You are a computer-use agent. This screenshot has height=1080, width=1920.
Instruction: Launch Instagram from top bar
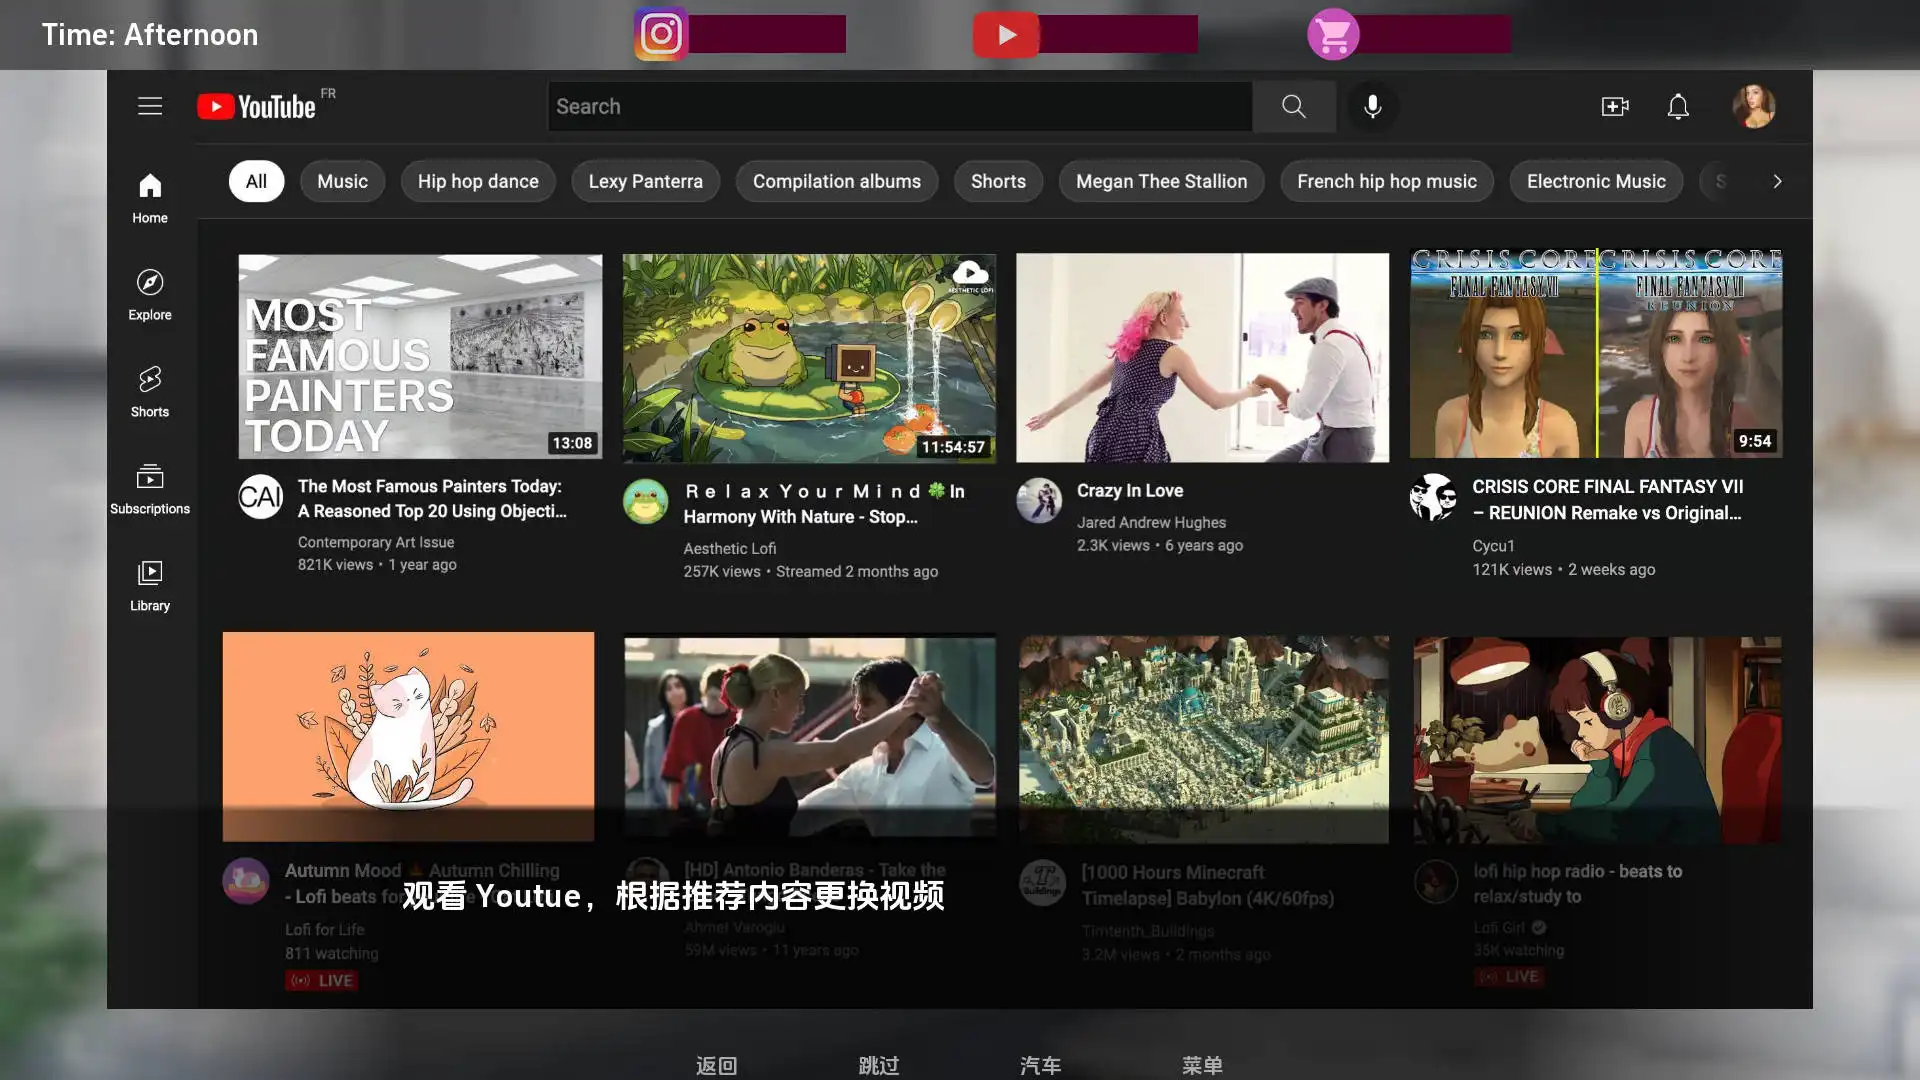point(661,34)
